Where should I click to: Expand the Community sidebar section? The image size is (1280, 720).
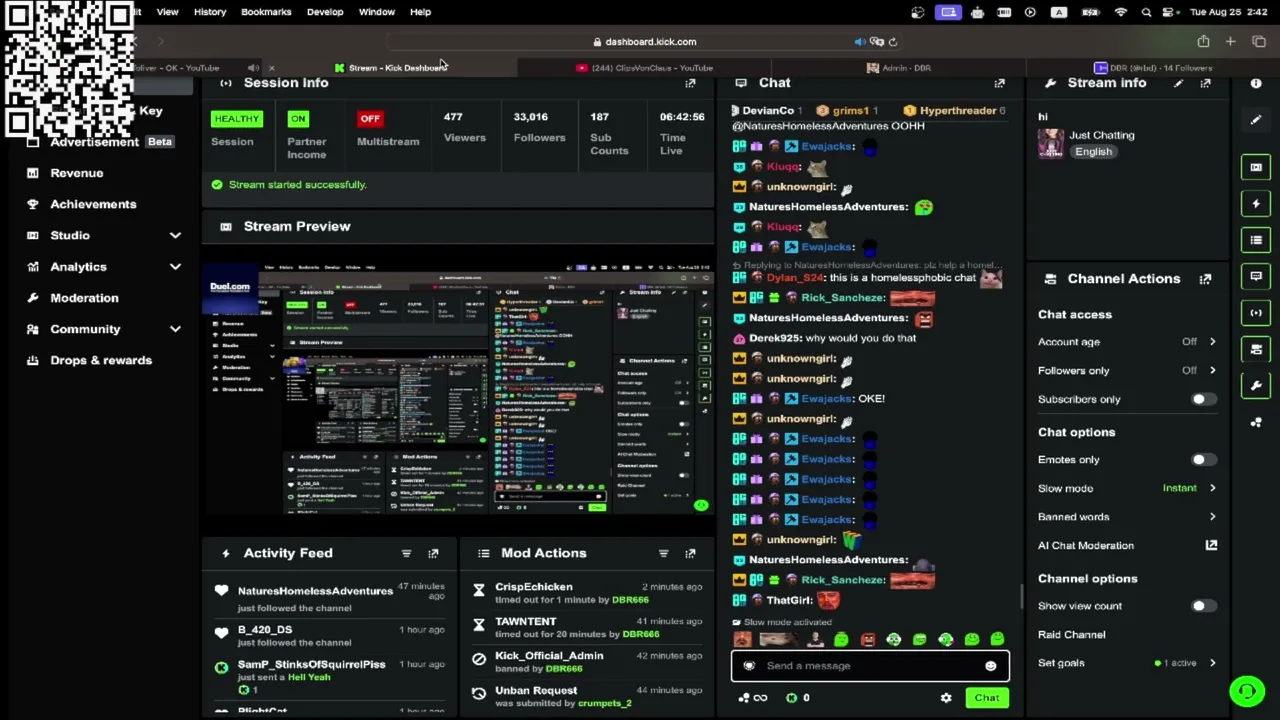pos(175,329)
